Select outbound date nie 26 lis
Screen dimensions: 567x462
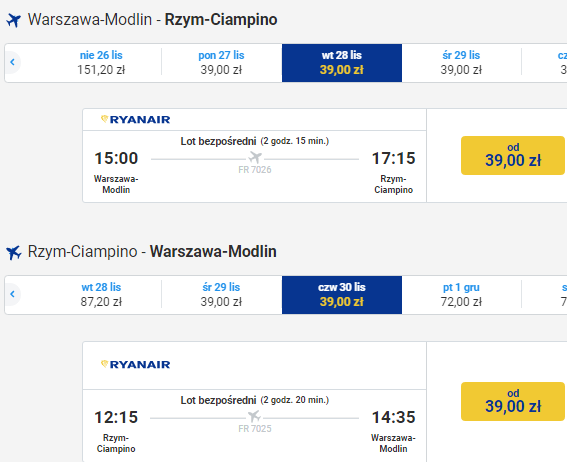click(x=101, y=63)
